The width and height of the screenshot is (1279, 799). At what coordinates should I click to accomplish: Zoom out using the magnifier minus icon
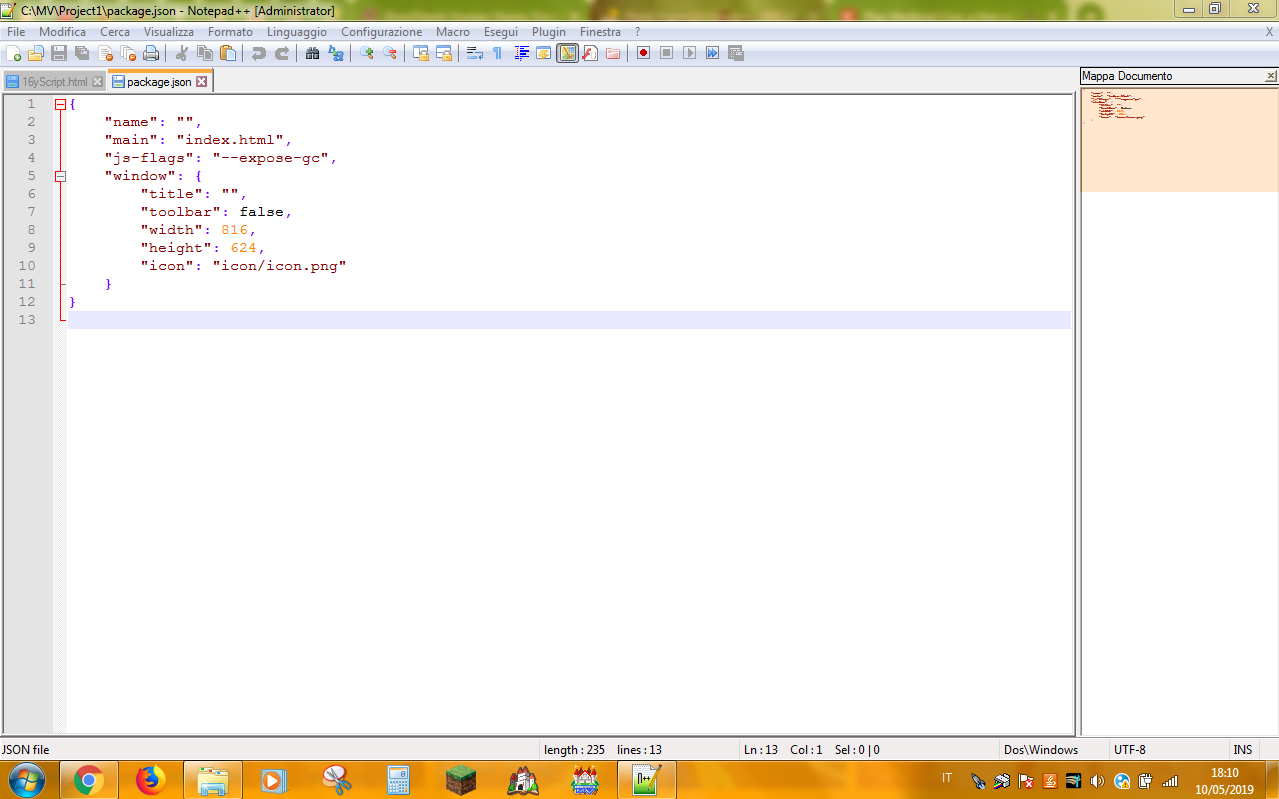(x=390, y=53)
